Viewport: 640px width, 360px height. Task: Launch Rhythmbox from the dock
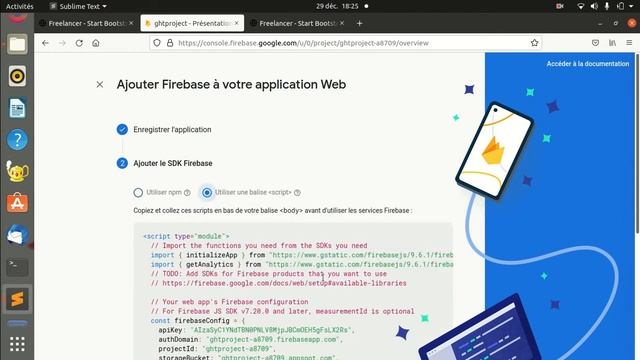tap(17, 76)
